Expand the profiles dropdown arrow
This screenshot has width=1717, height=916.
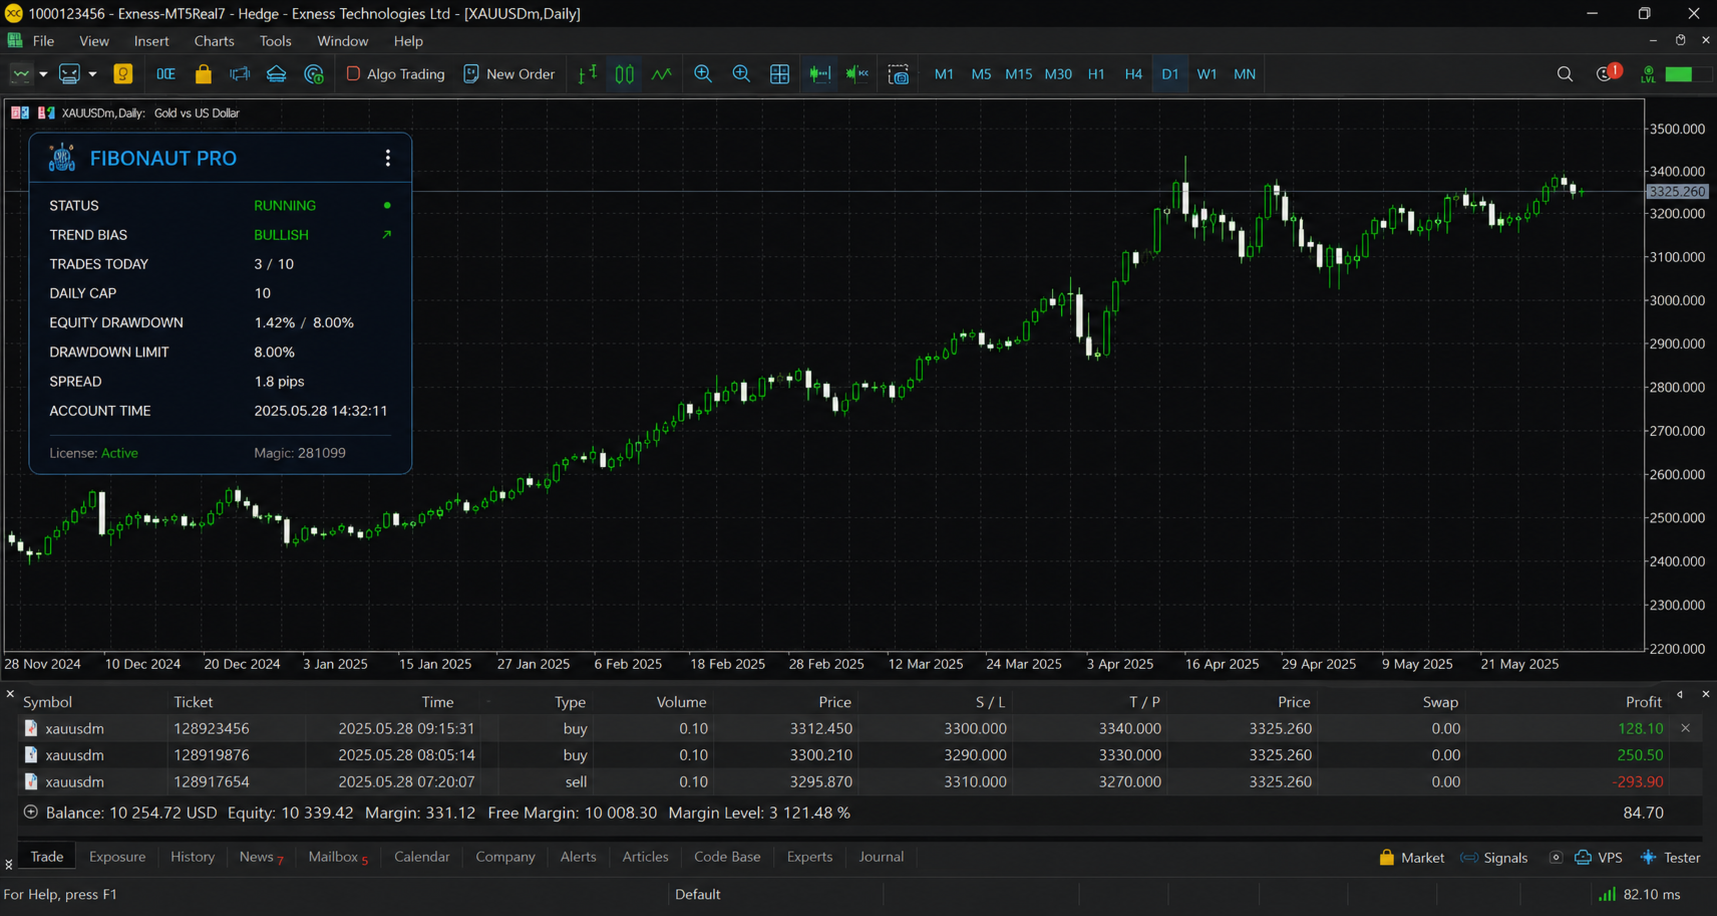pos(92,74)
